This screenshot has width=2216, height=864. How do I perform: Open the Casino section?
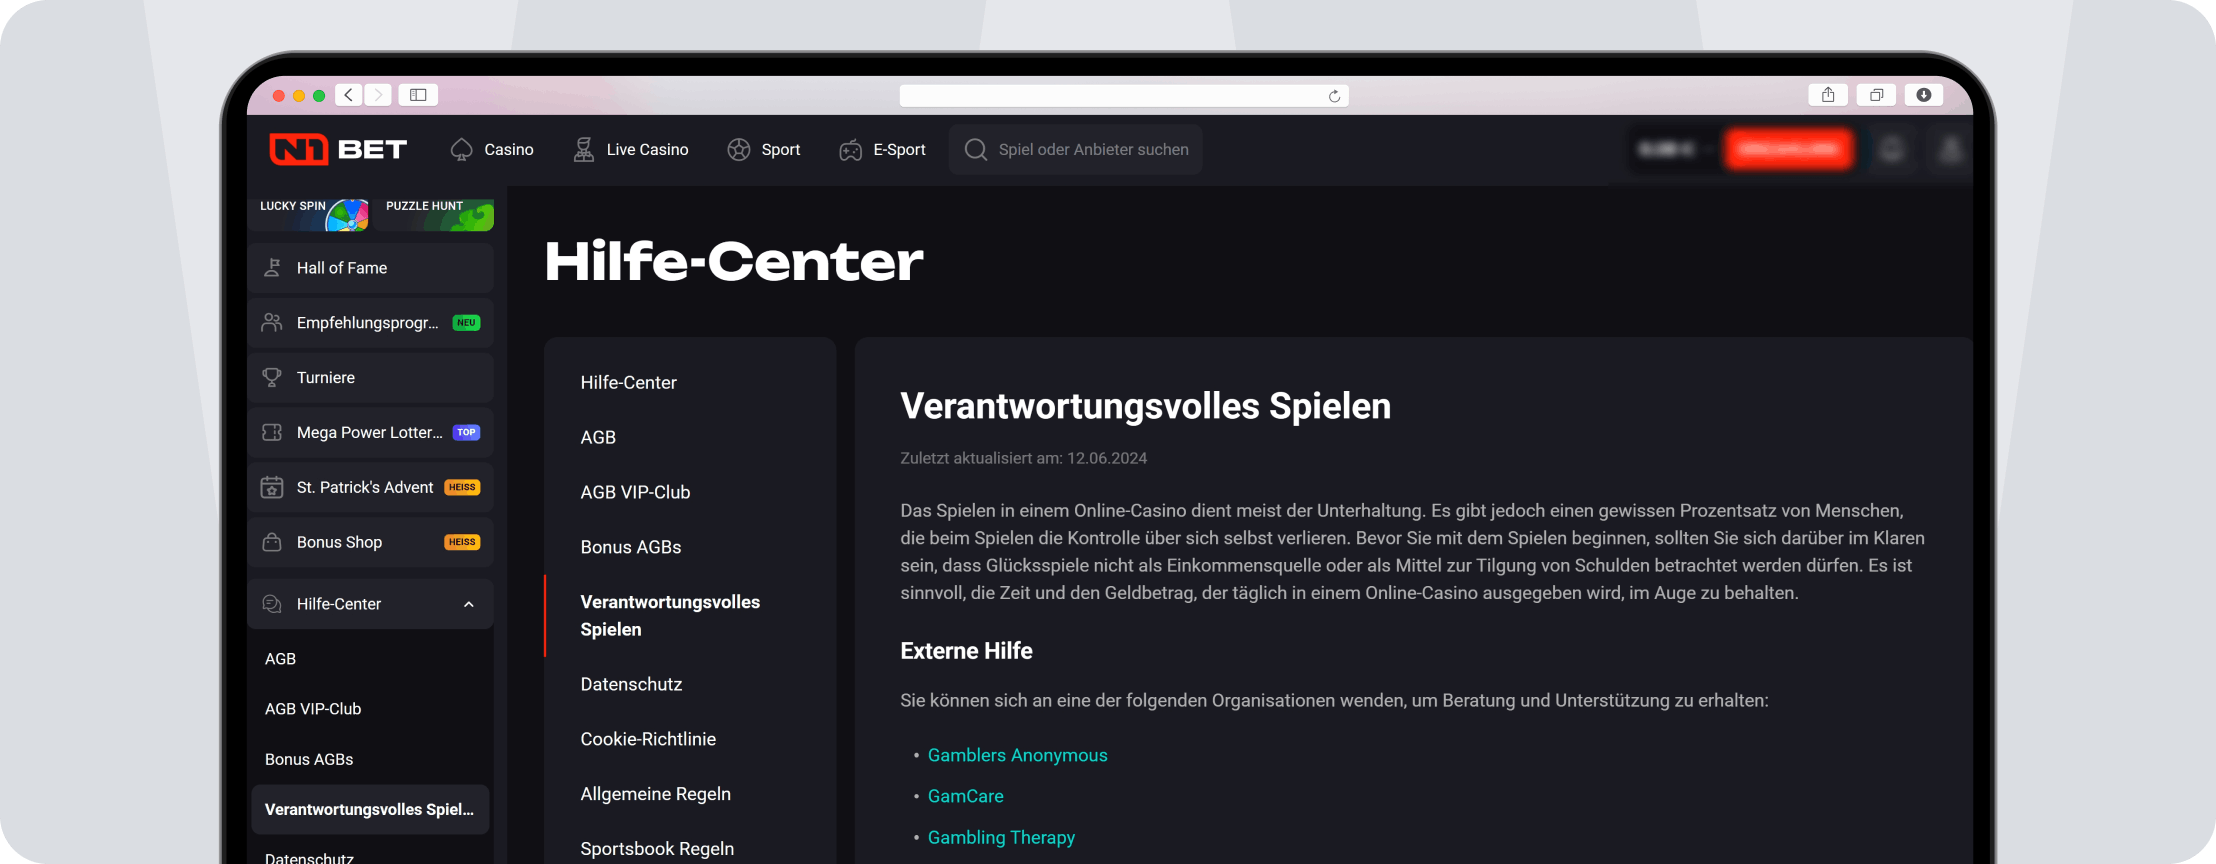click(x=492, y=149)
